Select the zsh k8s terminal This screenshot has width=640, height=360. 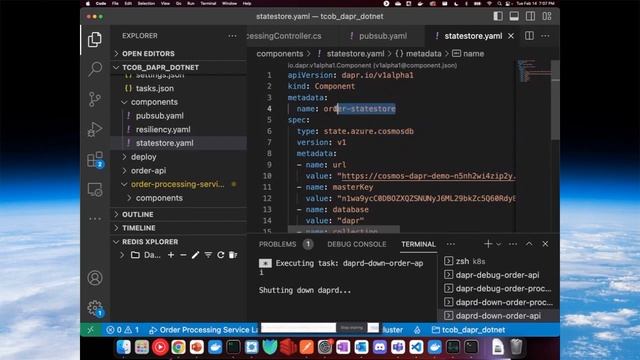click(498, 261)
